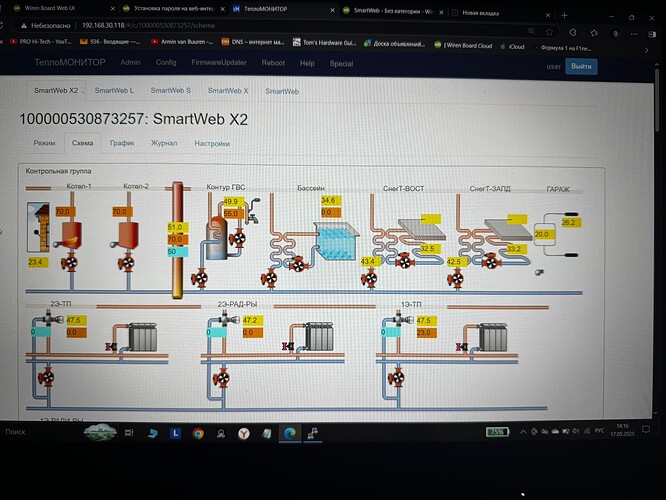Screen dimensions: 666x500
Task: Click the outdoor temperature house icon
Action: point(38,227)
